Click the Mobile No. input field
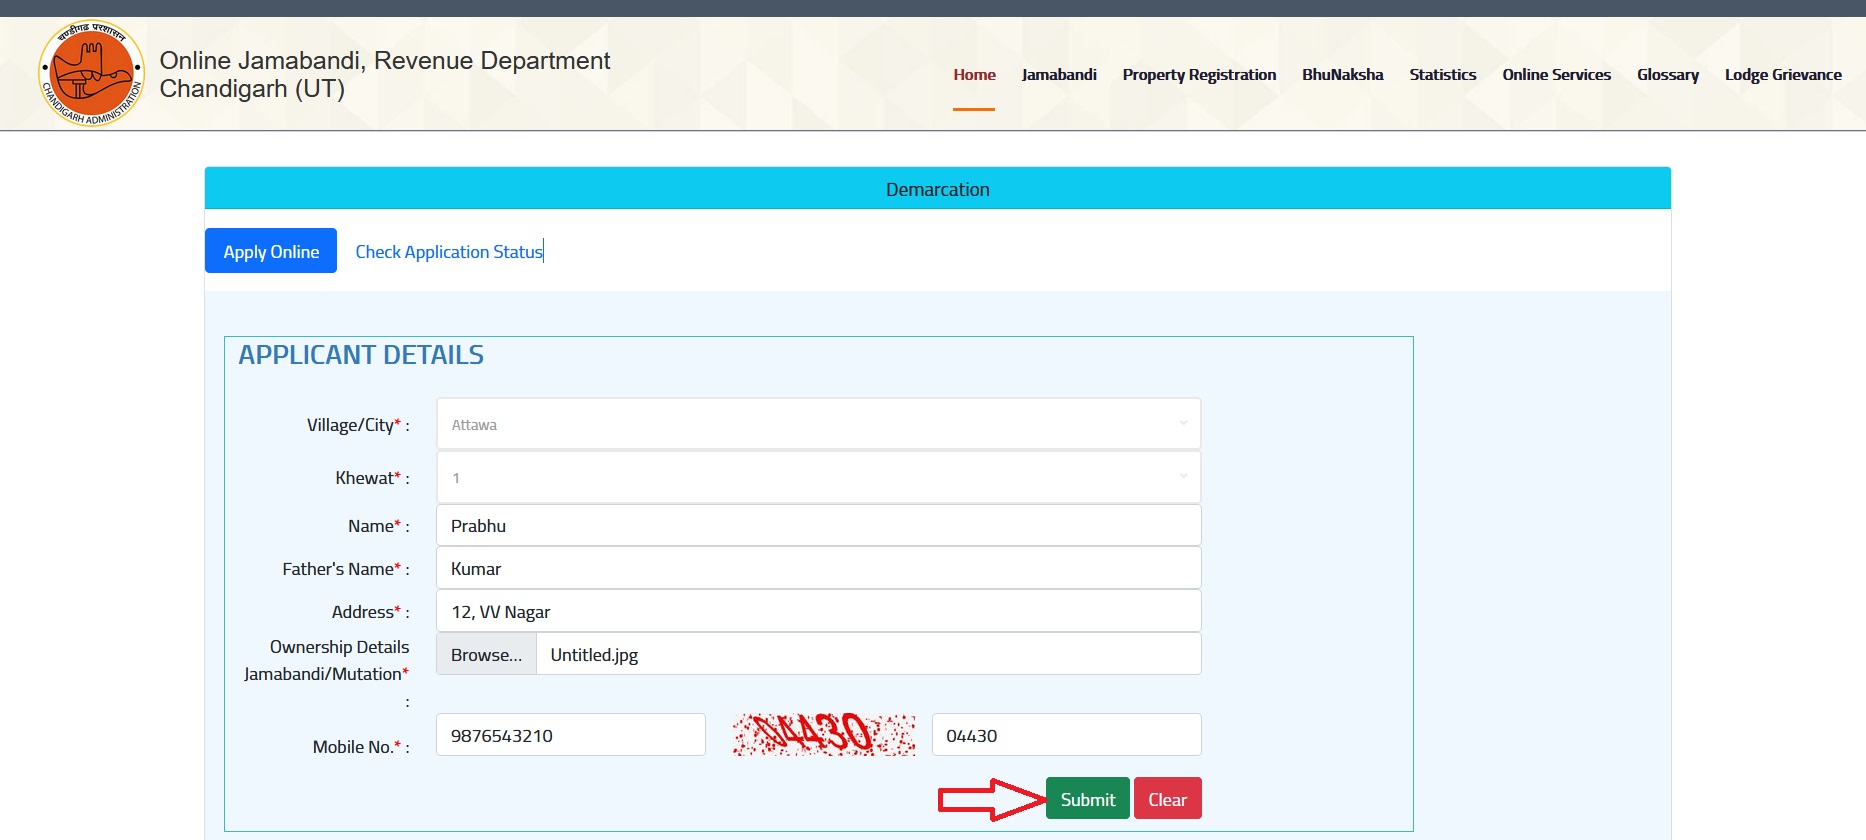 570,735
